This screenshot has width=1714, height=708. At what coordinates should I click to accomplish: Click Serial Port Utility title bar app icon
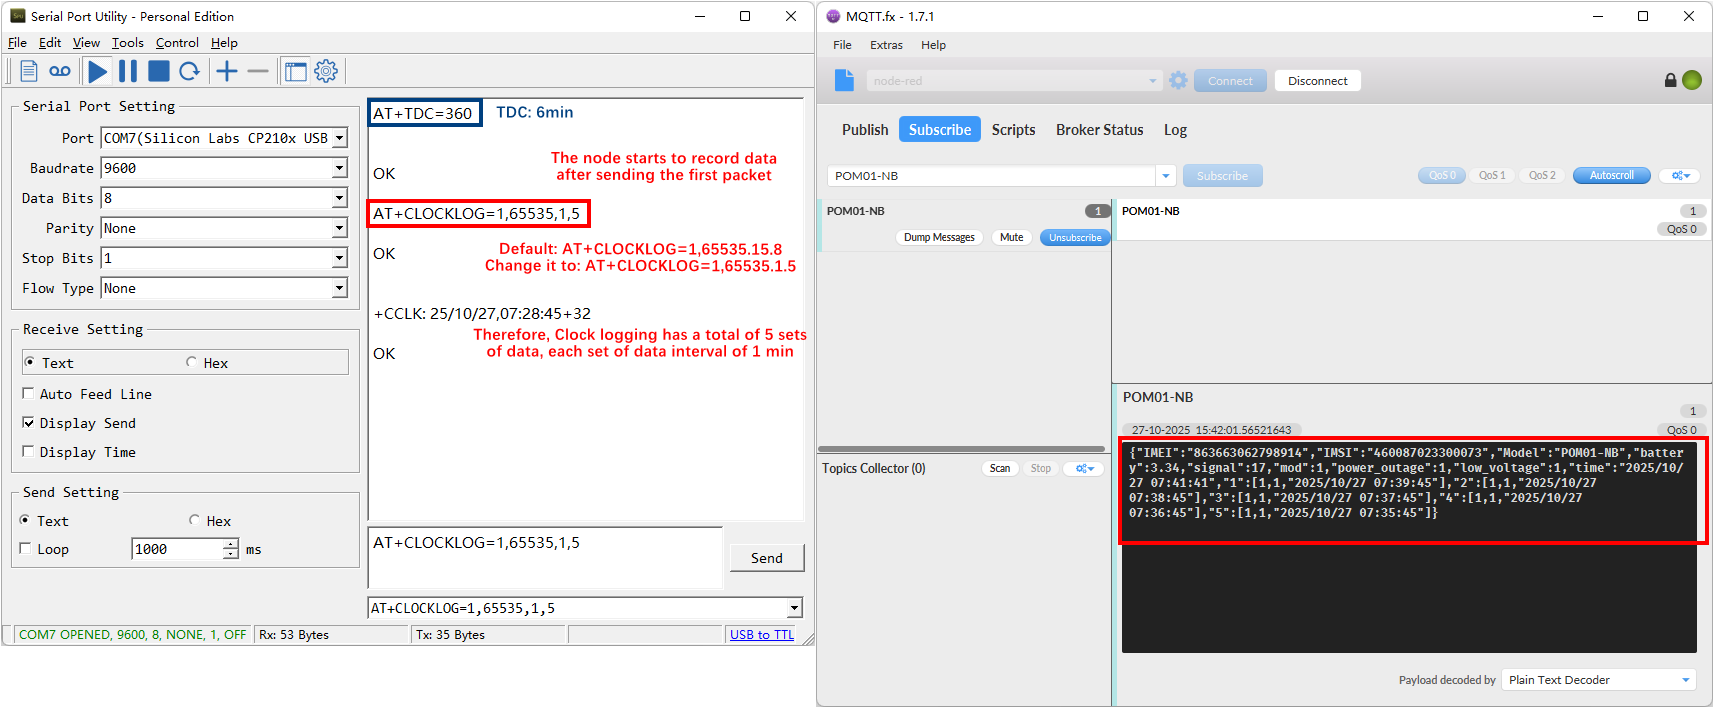(x=17, y=16)
